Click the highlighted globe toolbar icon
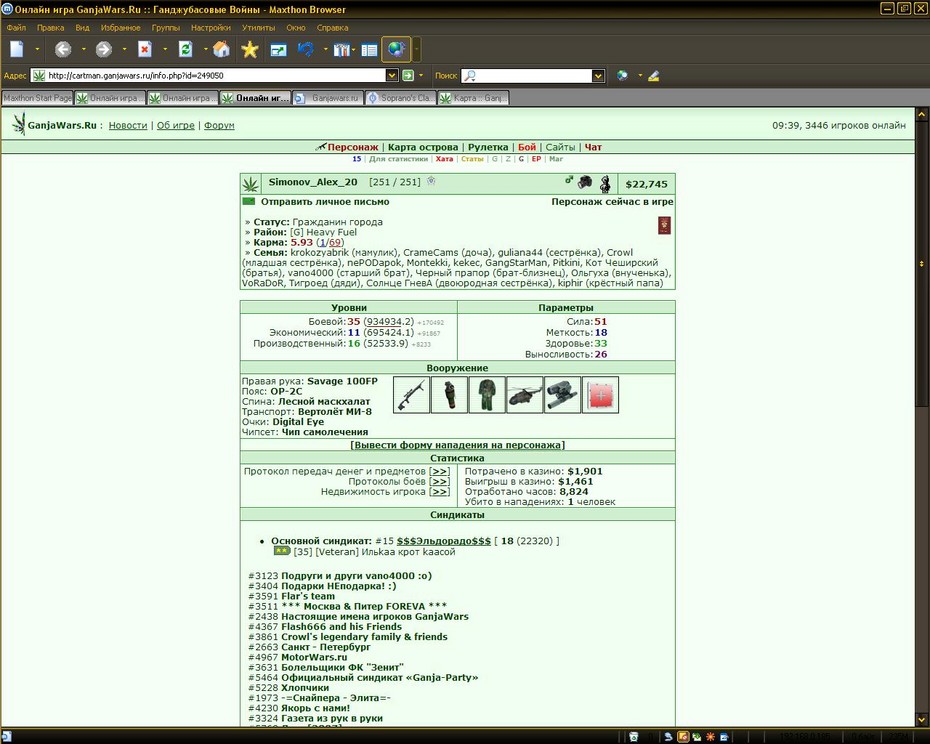Image resolution: width=930 pixels, height=744 pixels. (x=396, y=49)
